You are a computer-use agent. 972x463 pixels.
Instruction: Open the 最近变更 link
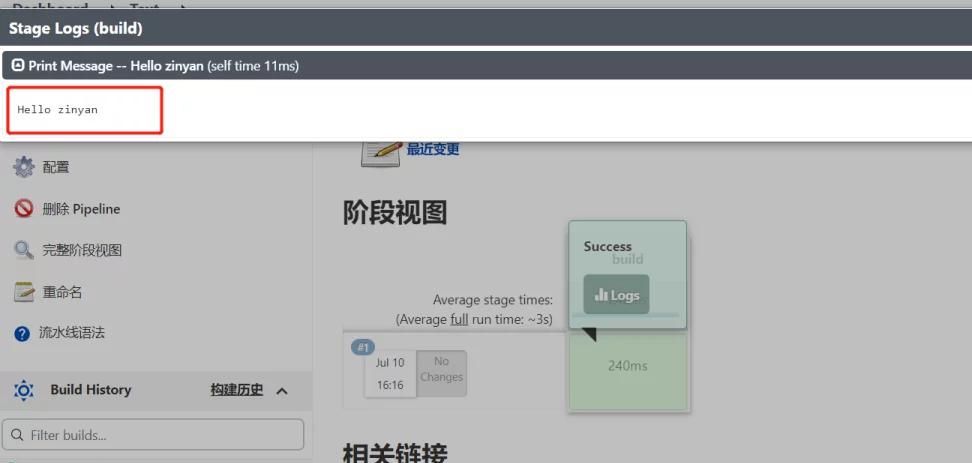(433, 149)
